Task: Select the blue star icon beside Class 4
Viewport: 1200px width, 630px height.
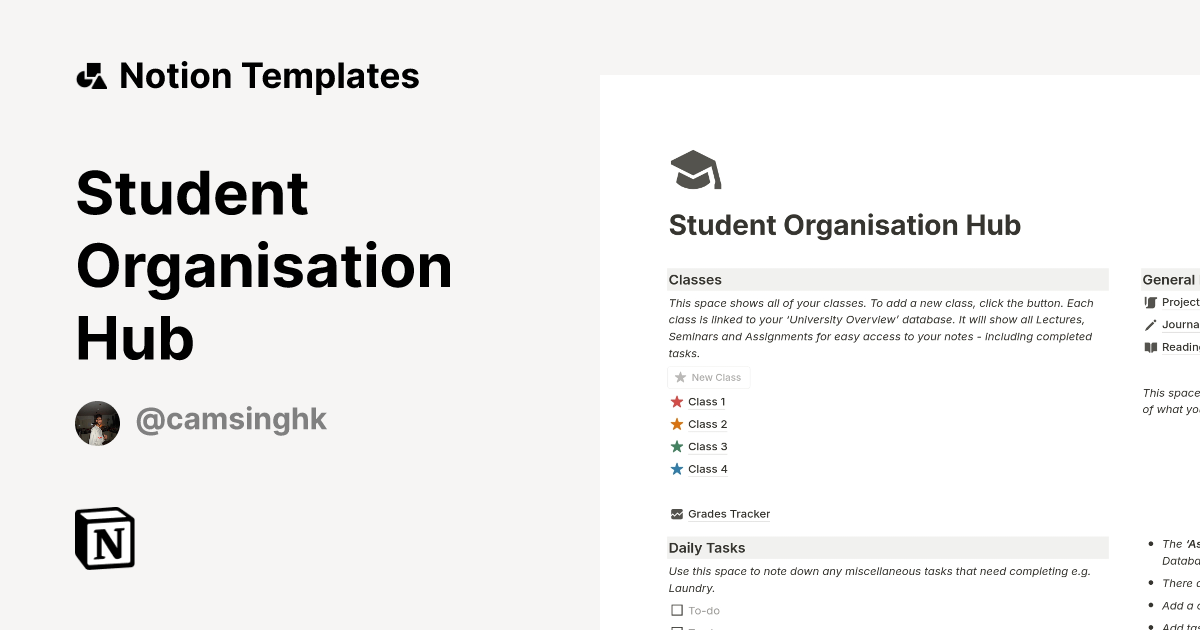Action: [x=677, y=468]
